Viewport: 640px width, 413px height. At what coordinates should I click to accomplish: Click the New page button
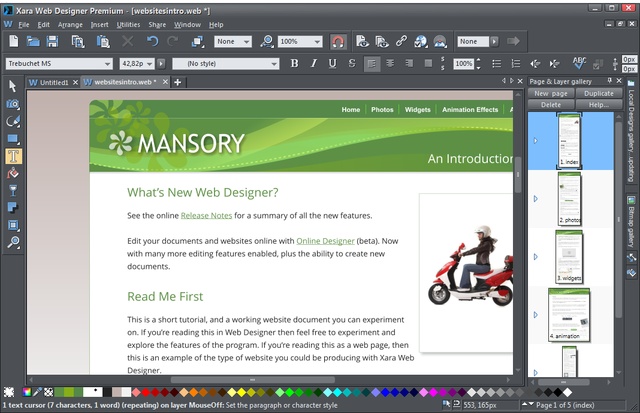click(x=551, y=93)
